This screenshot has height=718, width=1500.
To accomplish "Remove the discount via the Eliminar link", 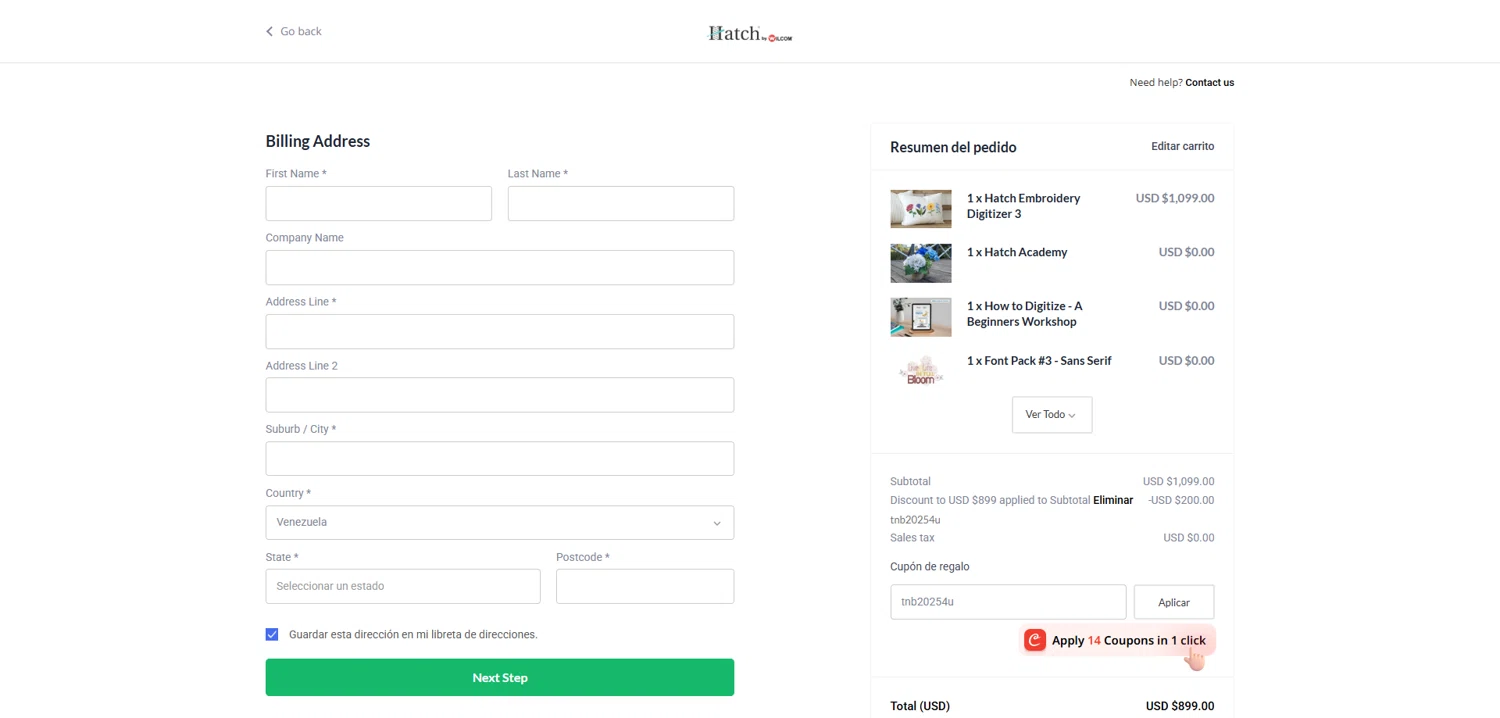I will [1113, 500].
